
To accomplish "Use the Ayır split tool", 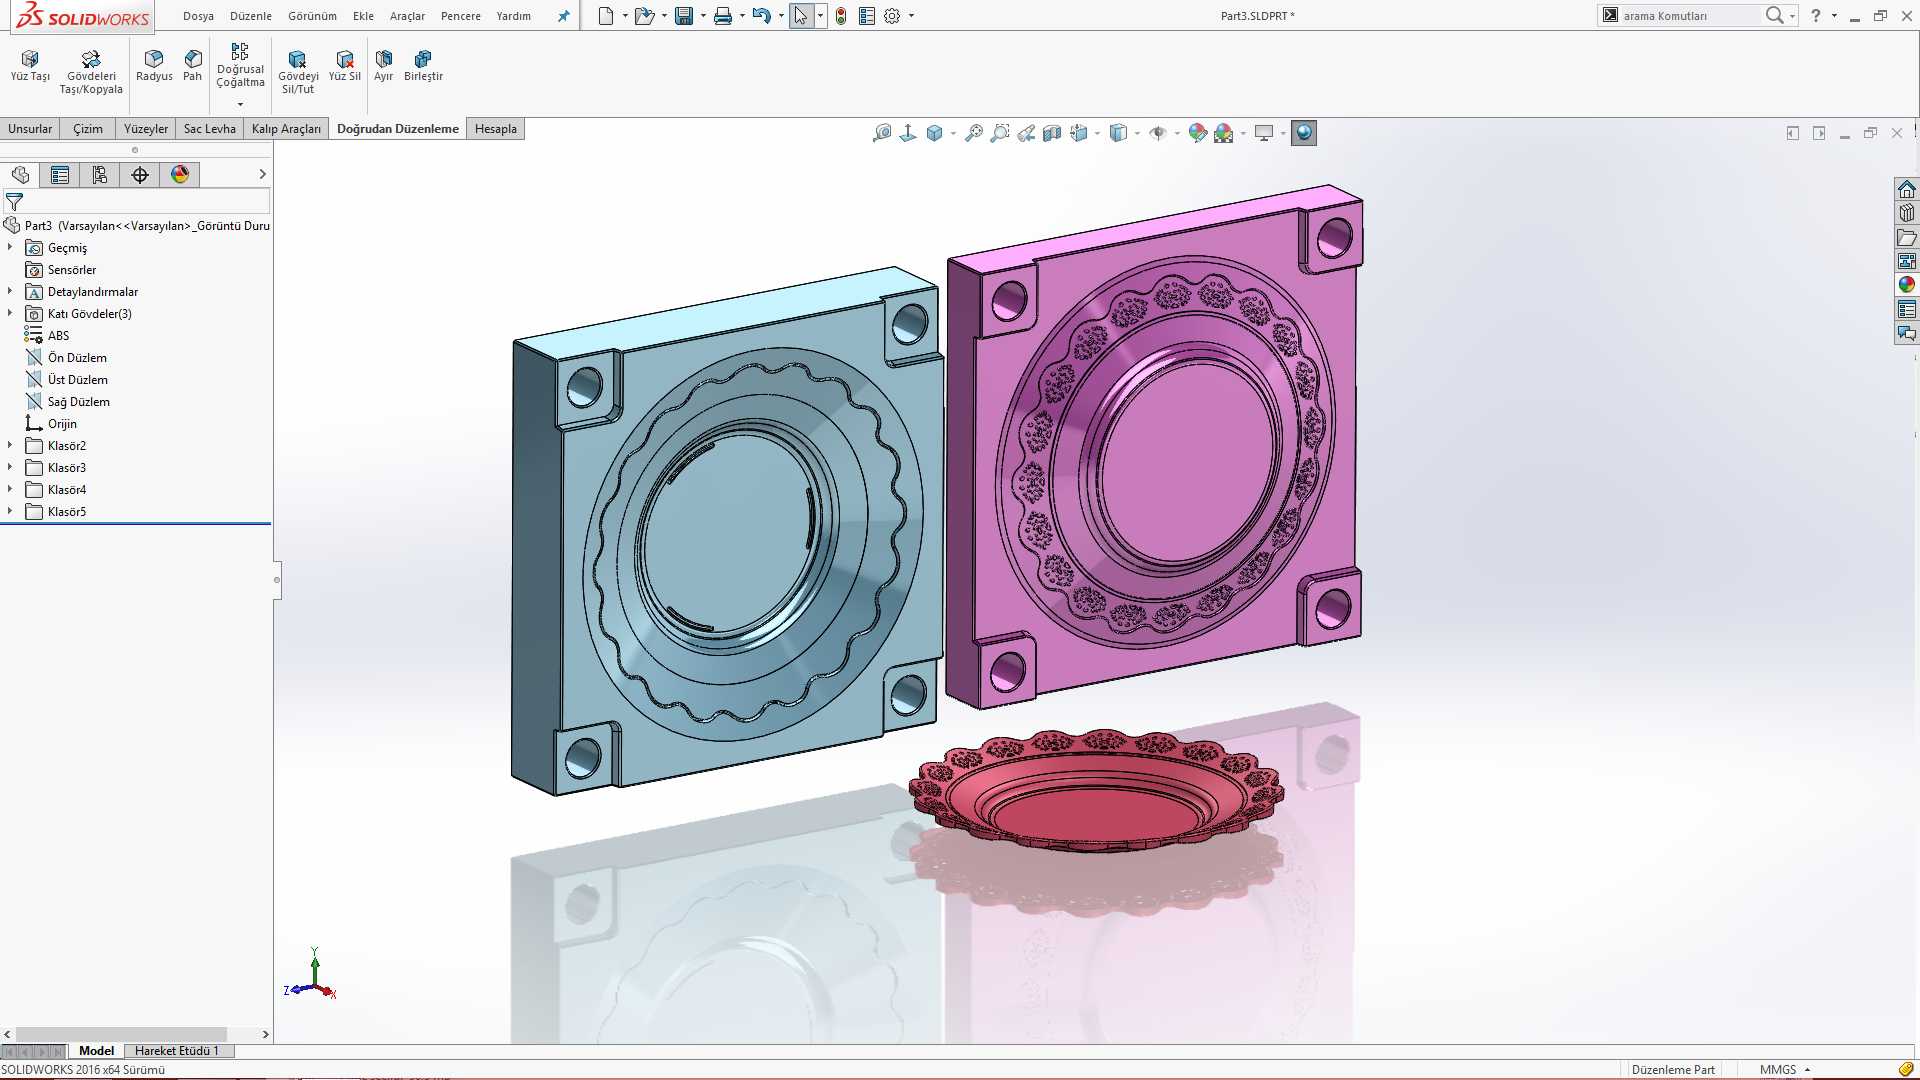I will [x=384, y=66].
